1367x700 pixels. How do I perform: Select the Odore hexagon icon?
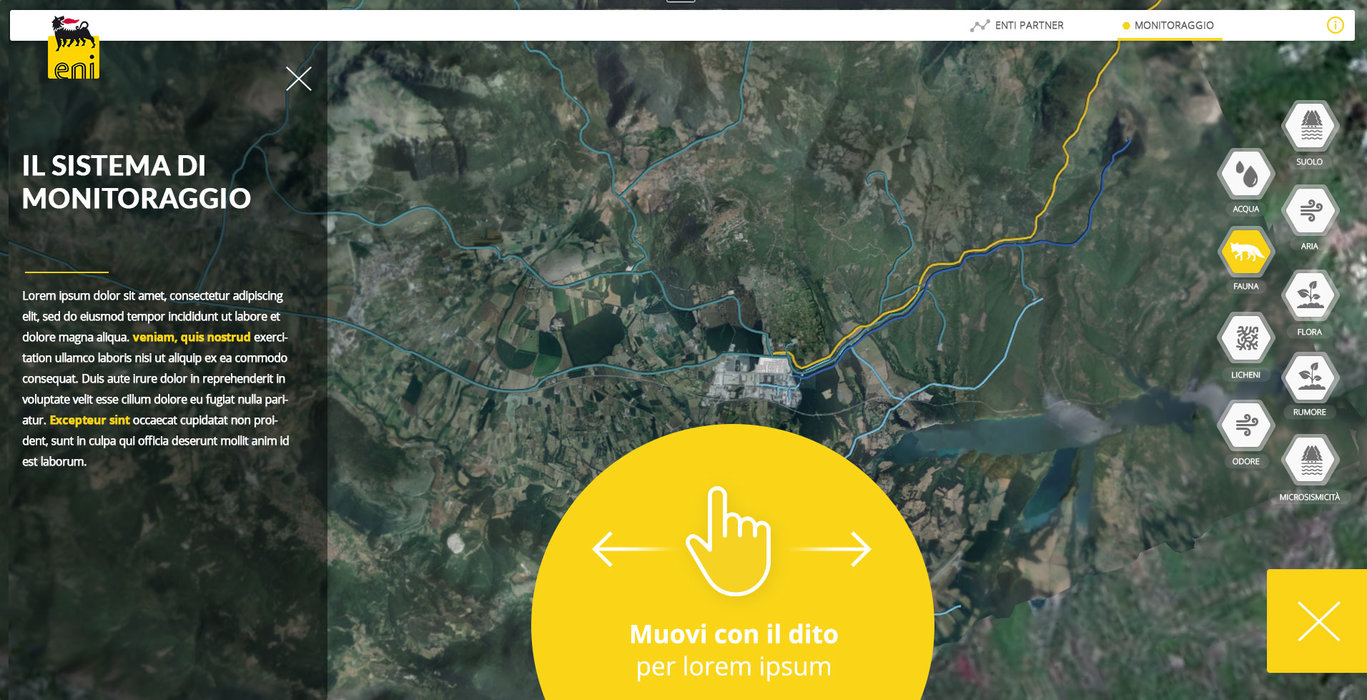(x=1245, y=427)
